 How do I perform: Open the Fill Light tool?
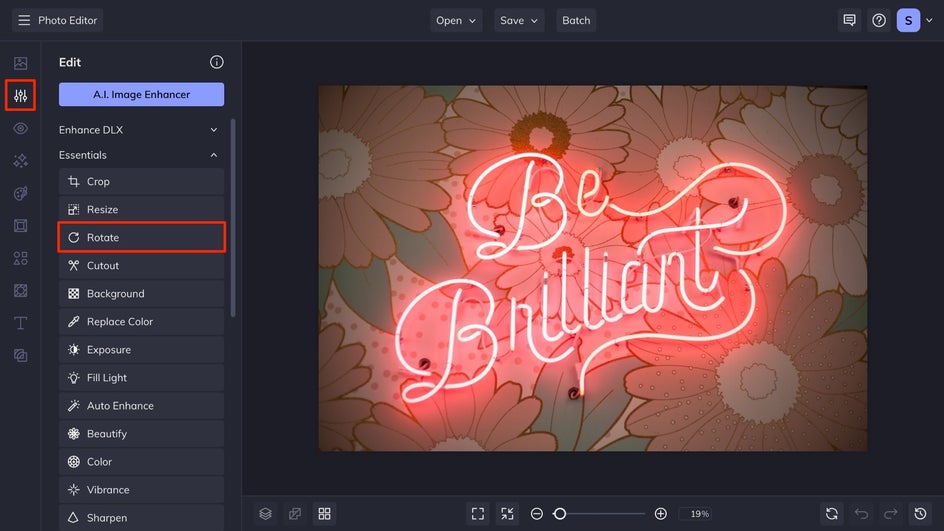coord(141,378)
